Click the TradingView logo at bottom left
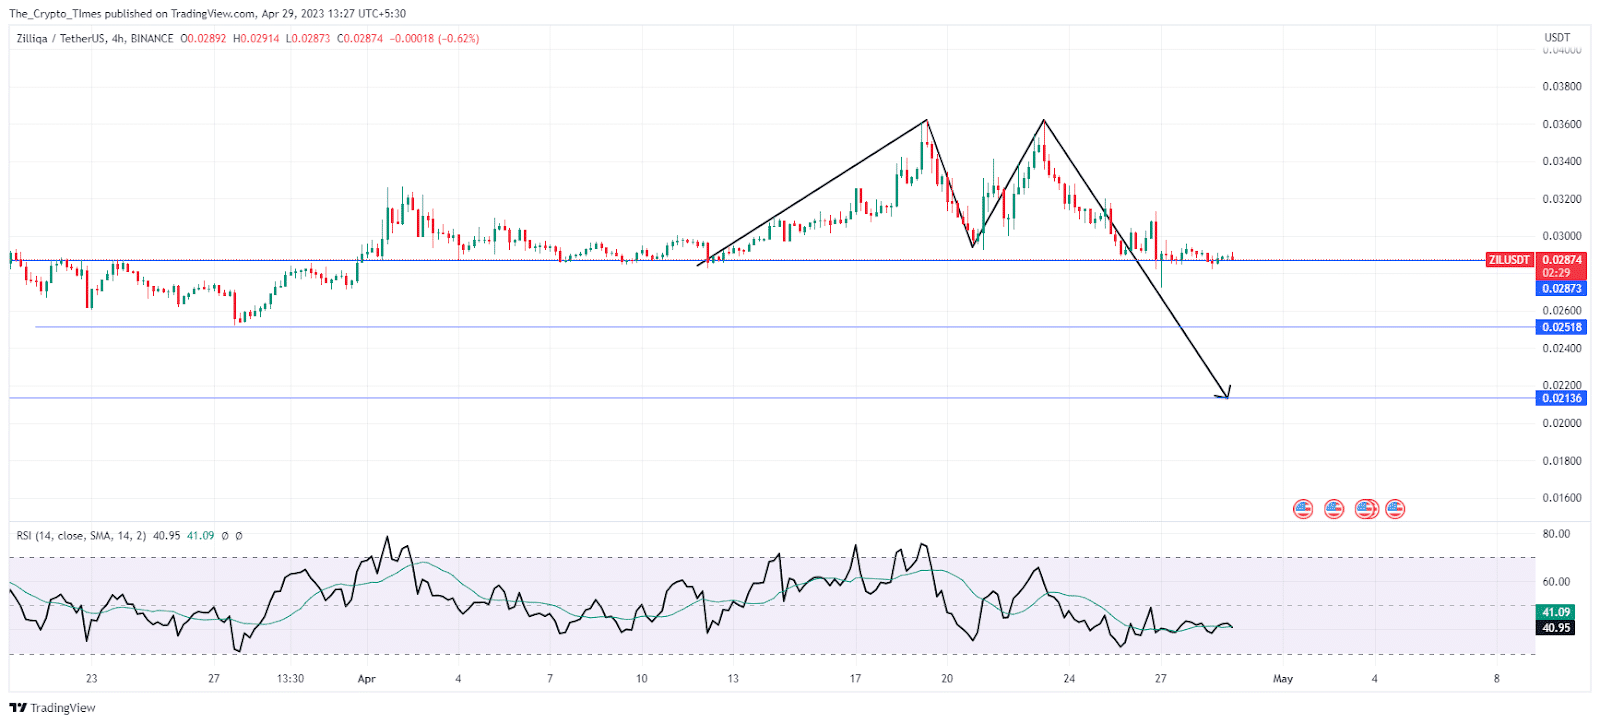The width and height of the screenshot is (1600, 724). point(52,708)
